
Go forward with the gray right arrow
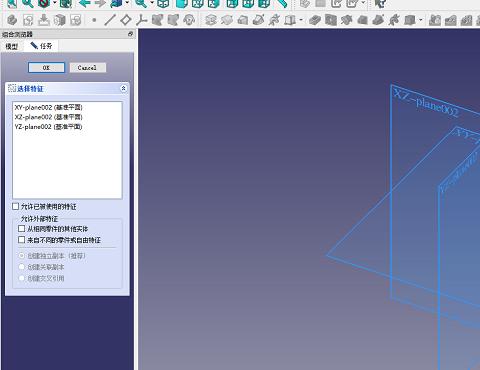point(100,3)
